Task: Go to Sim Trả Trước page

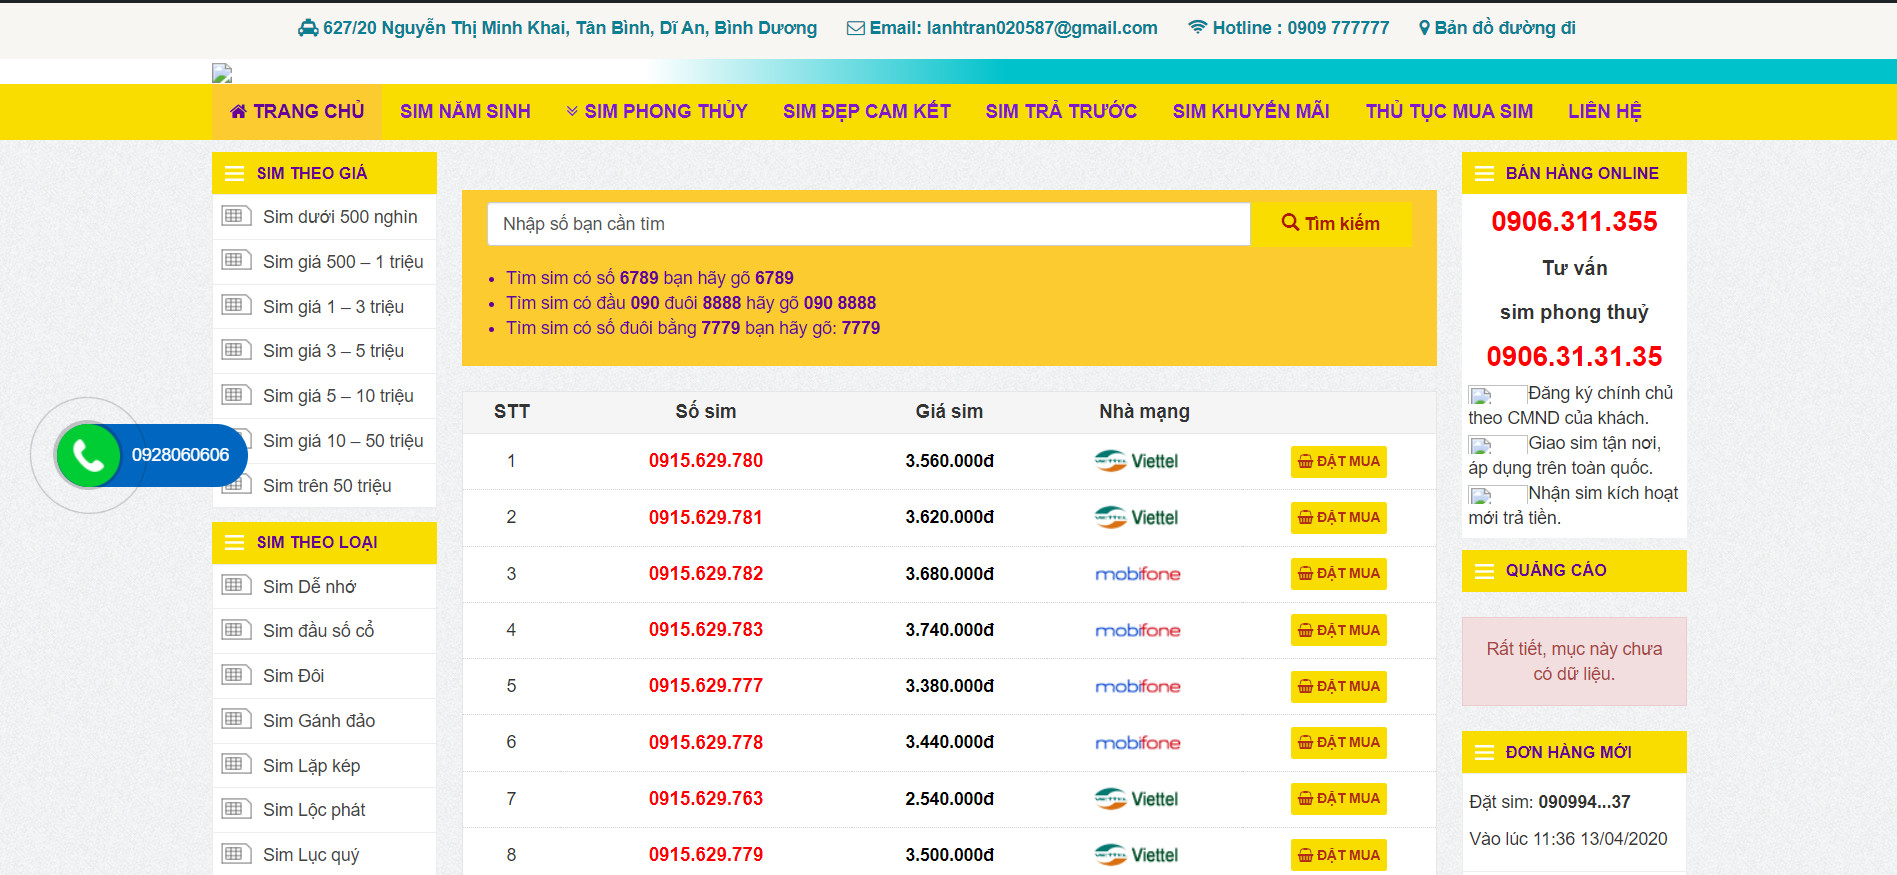Action: point(1061,111)
